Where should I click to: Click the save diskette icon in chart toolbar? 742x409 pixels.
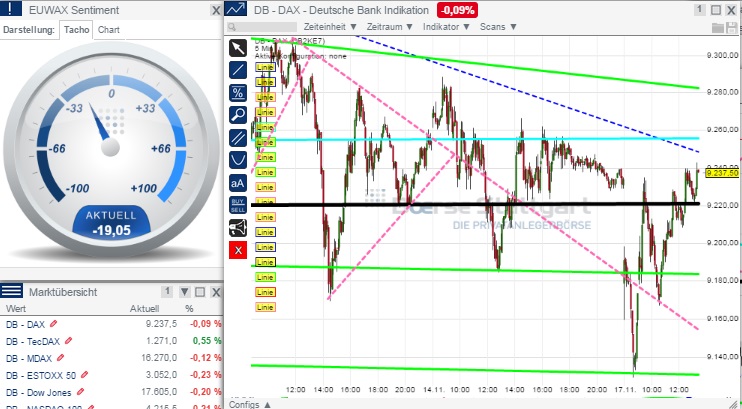732,27
